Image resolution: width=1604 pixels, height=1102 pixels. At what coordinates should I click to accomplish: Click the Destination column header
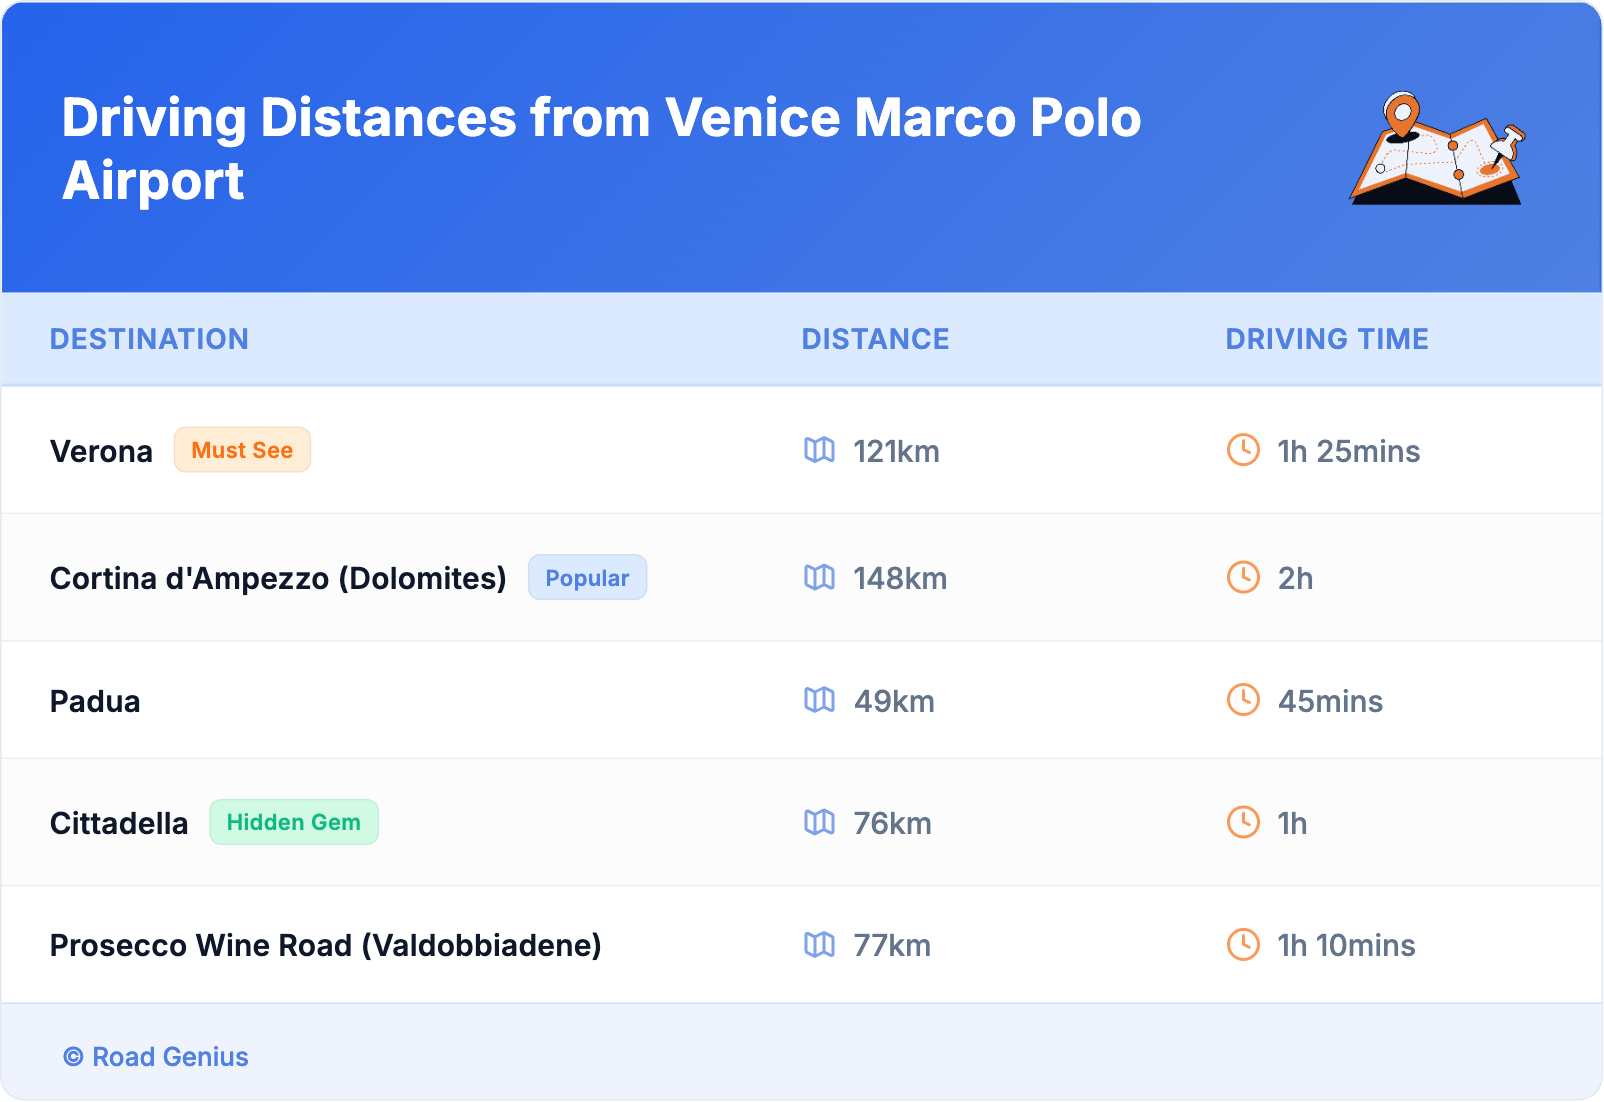click(149, 339)
